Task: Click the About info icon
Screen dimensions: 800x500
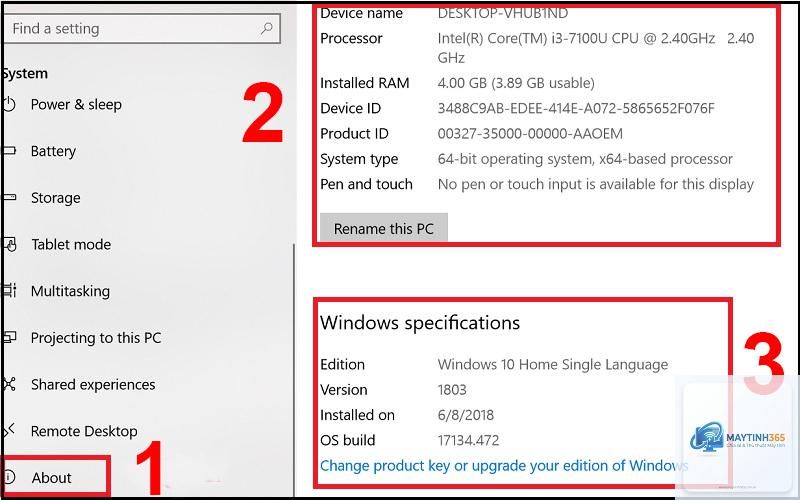Action: [x=9, y=477]
